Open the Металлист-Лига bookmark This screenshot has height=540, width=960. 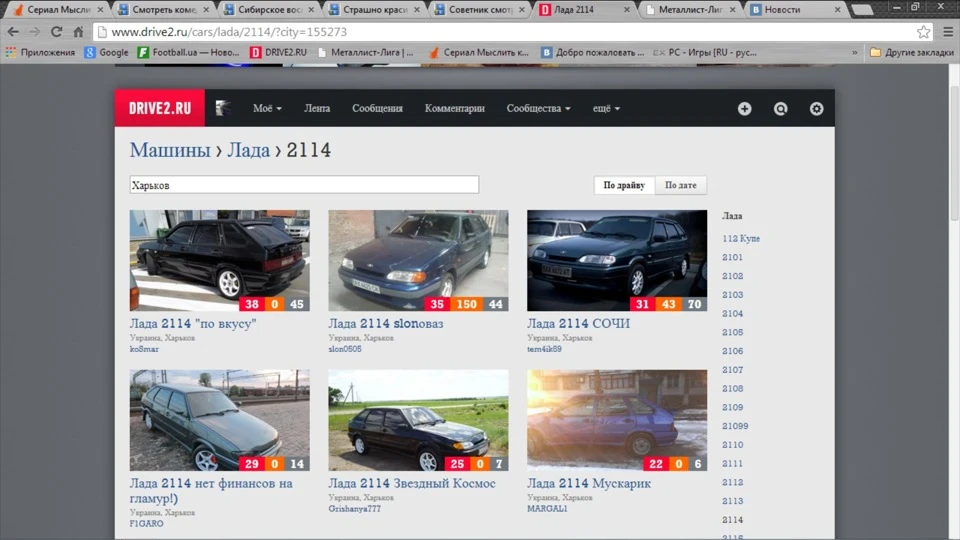coord(366,53)
